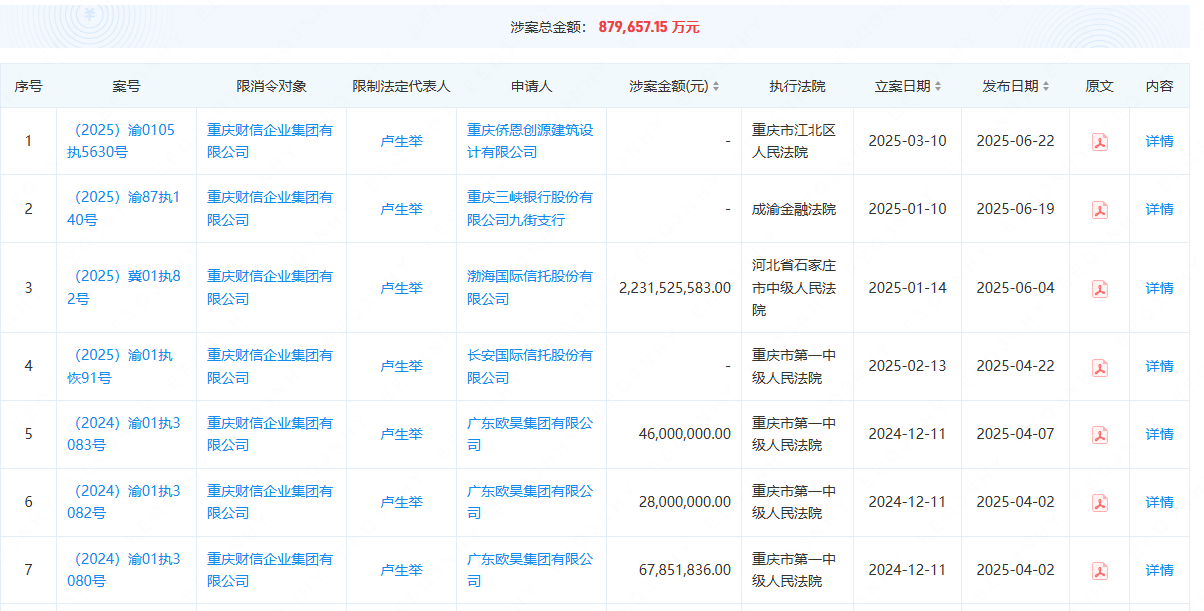View 详情 for row 5
Screen dimensions: 1204x611
[x=1160, y=434]
